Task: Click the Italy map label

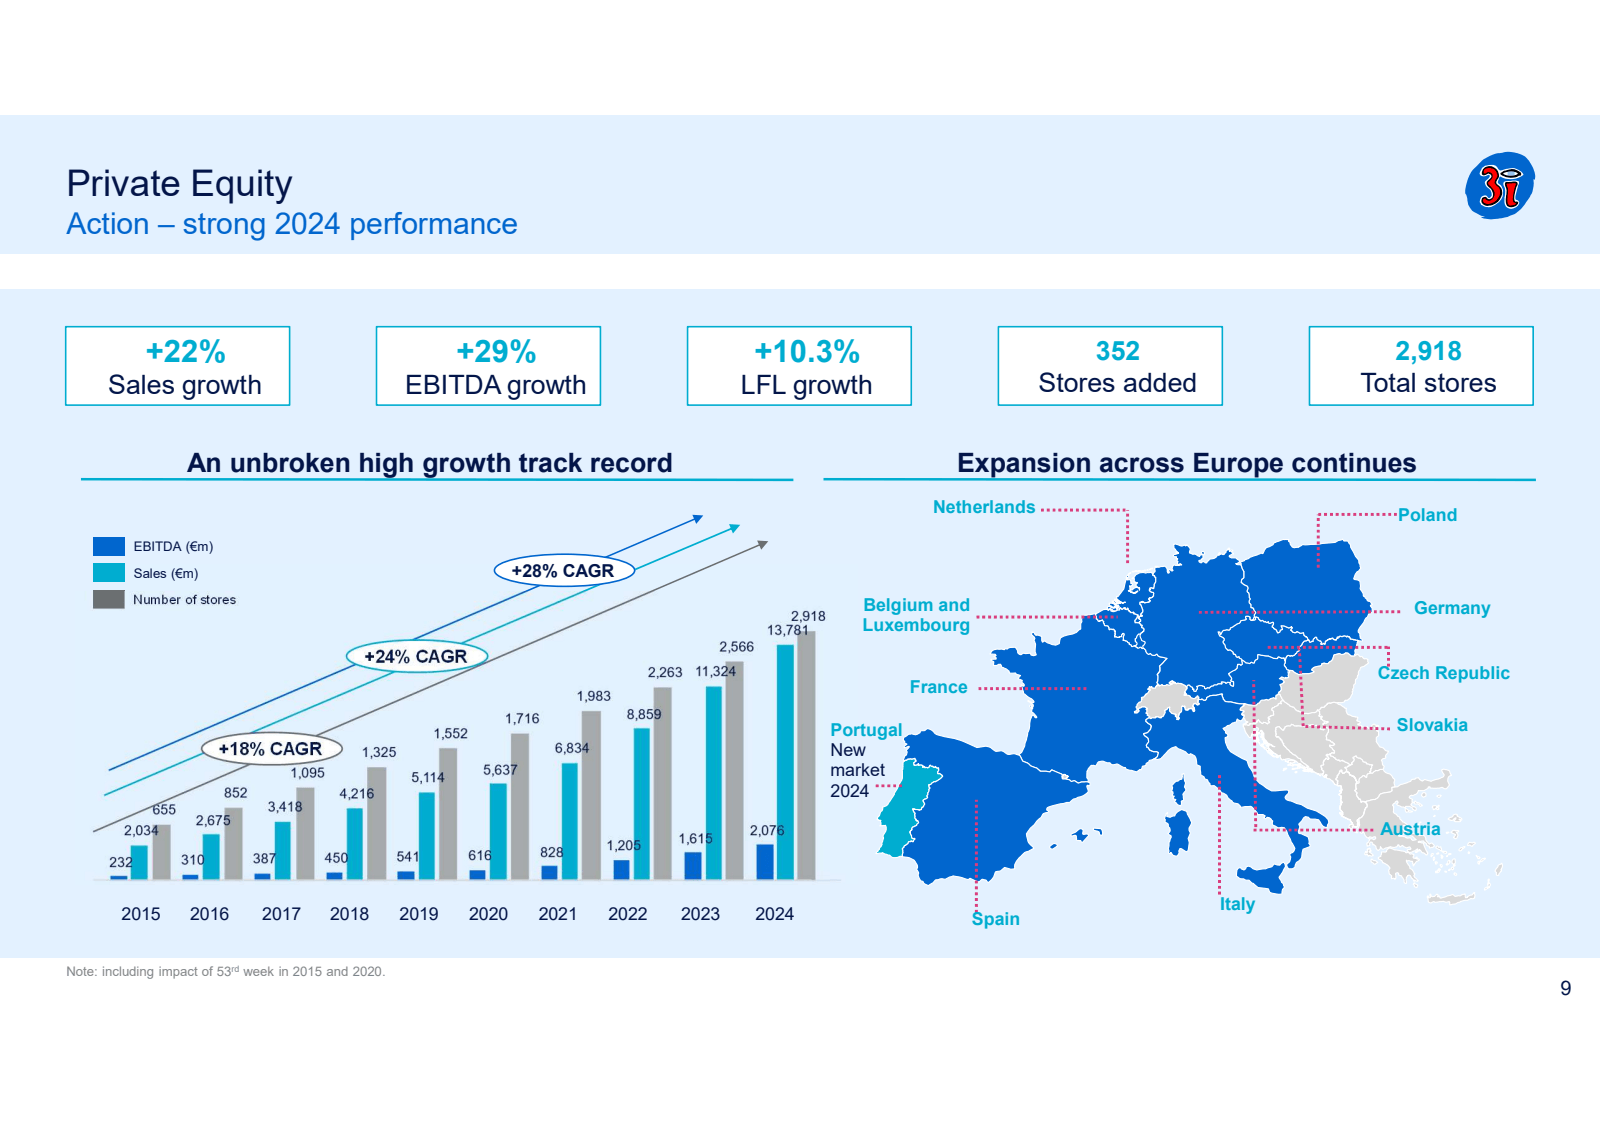Action: [1237, 904]
